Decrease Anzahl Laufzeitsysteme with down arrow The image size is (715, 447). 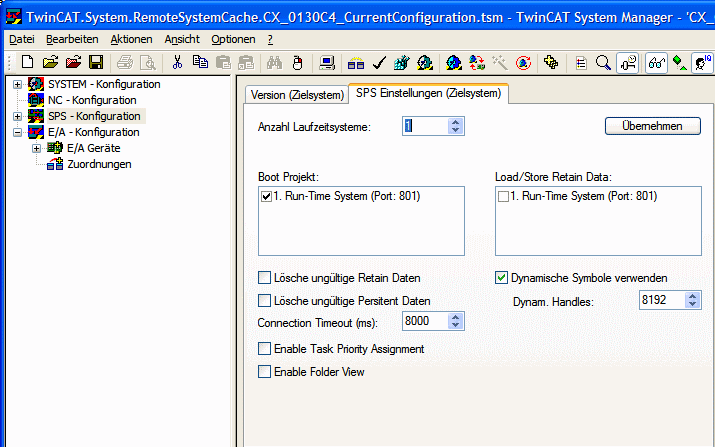pos(456,130)
